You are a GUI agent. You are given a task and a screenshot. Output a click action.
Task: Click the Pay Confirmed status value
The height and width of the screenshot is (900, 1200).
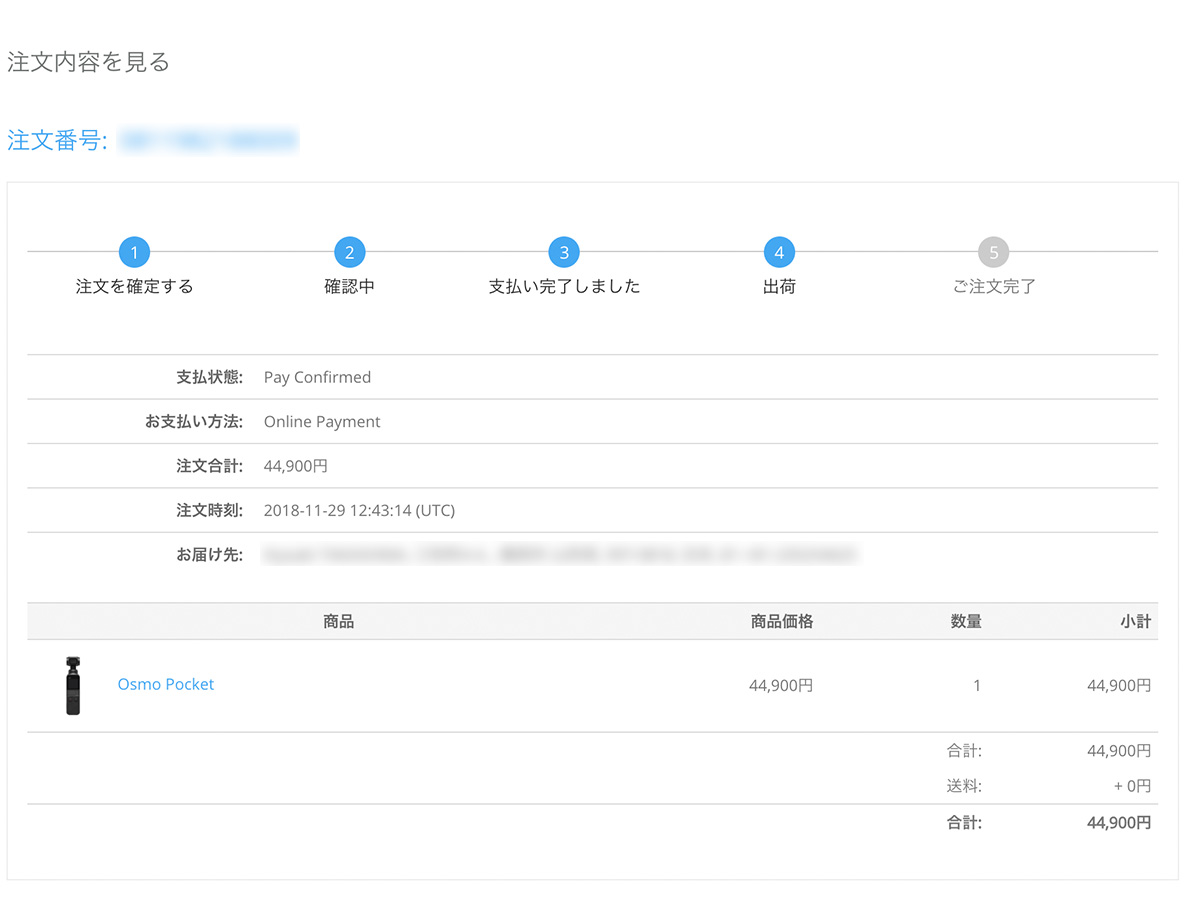(x=317, y=378)
